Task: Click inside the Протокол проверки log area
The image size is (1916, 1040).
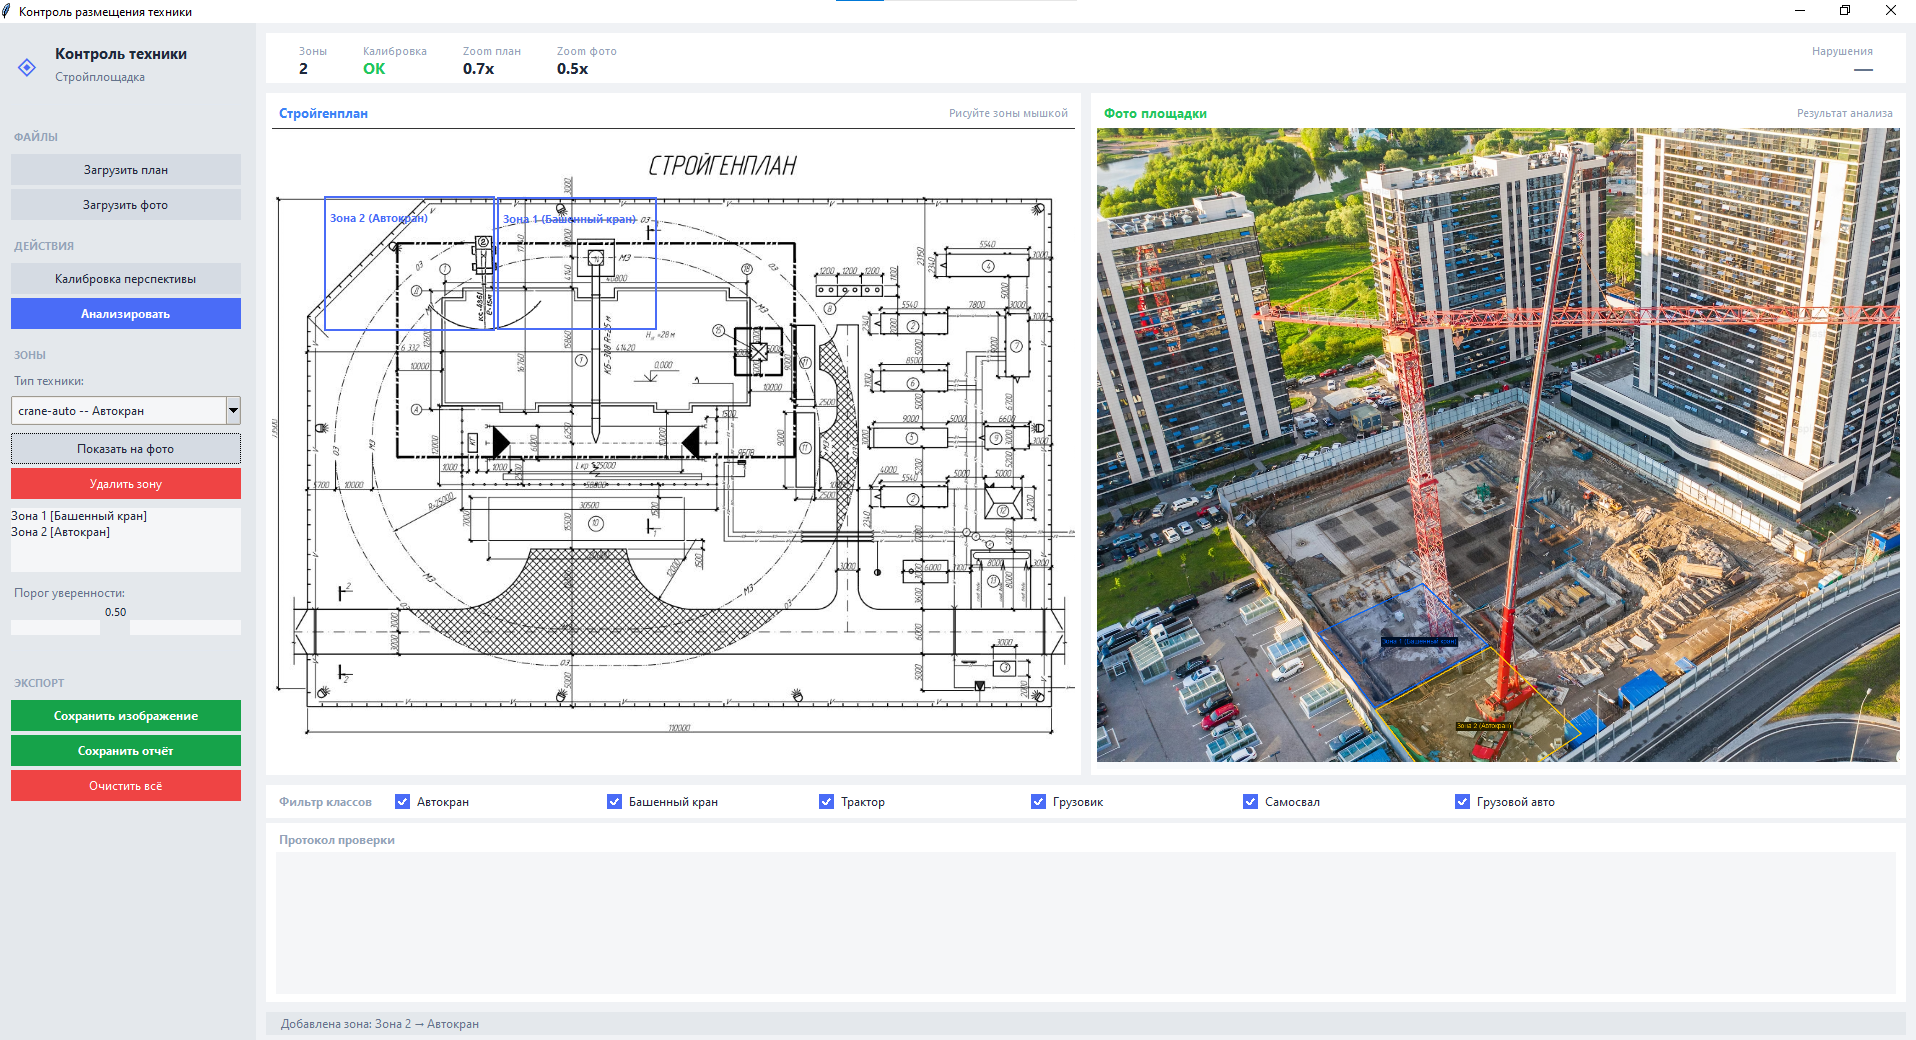Action: [x=1085, y=922]
